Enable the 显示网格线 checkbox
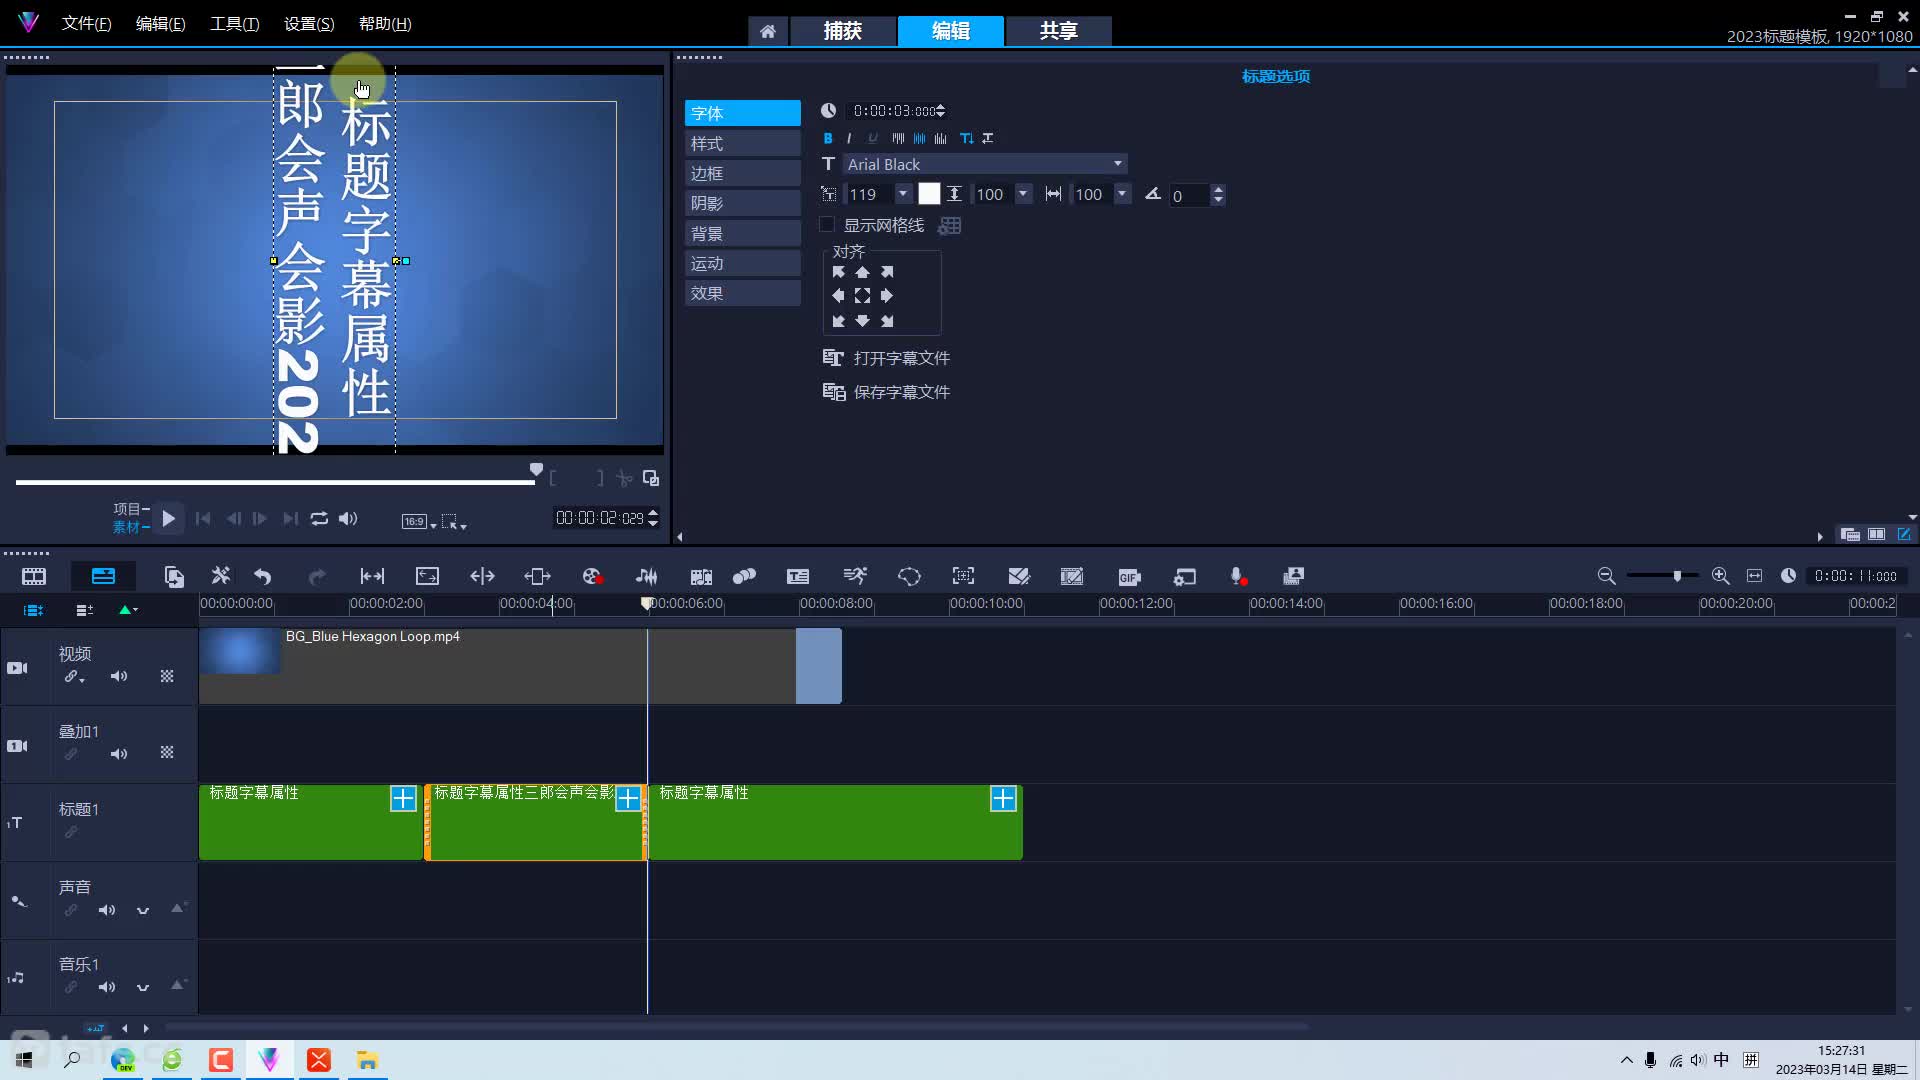This screenshot has height=1080, width=1920. tap(827, 225)
